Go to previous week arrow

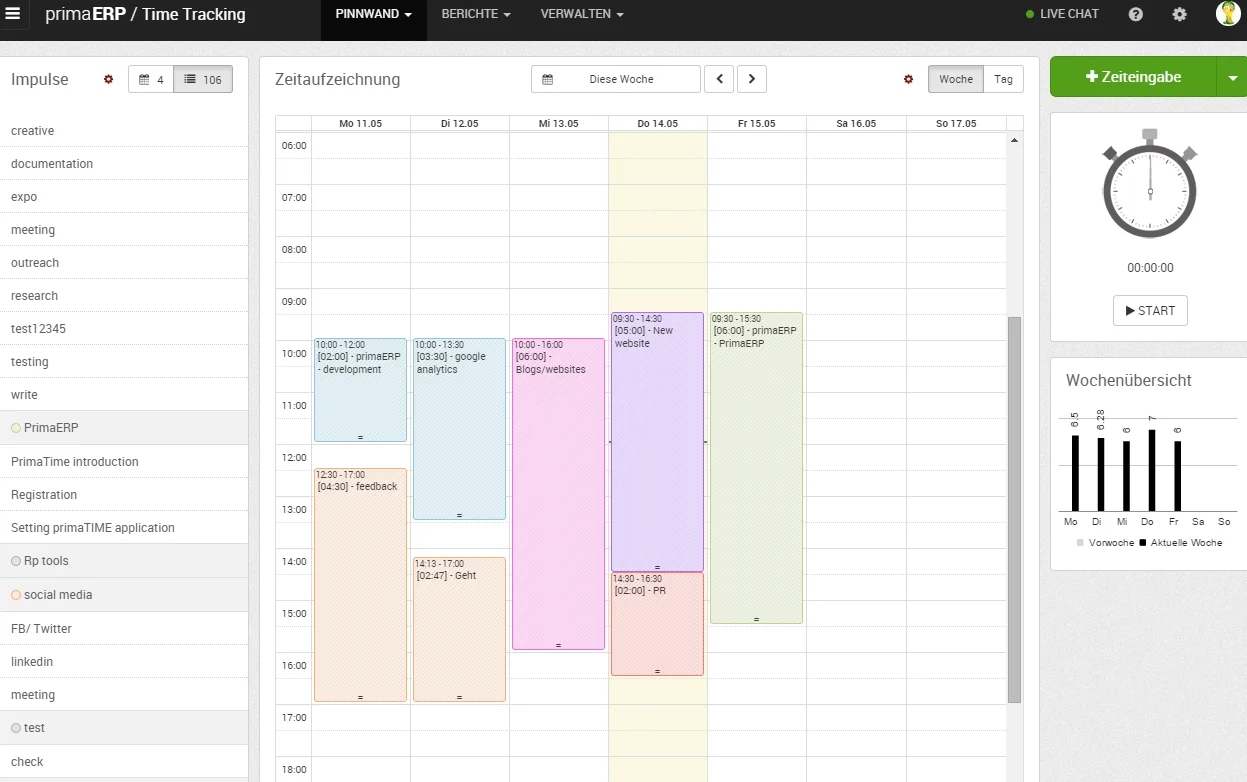pyautogui.click(x=719, y=79)
